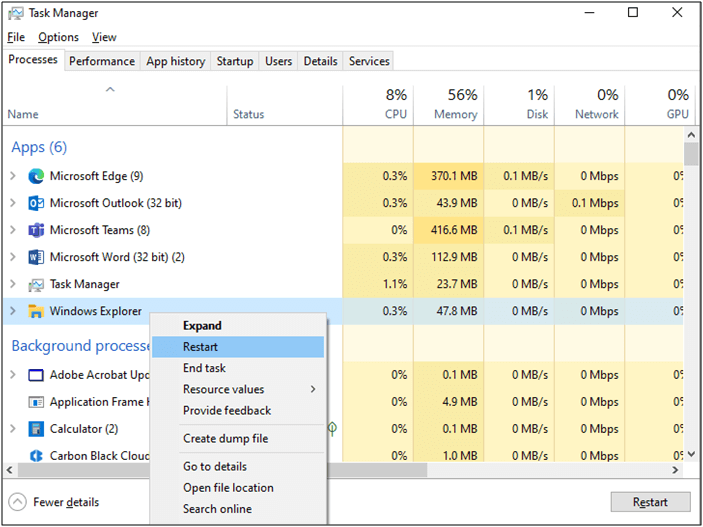Click the Microsoft Teams process icon
This screenshot has height=527, width=703.
[36, 230]
